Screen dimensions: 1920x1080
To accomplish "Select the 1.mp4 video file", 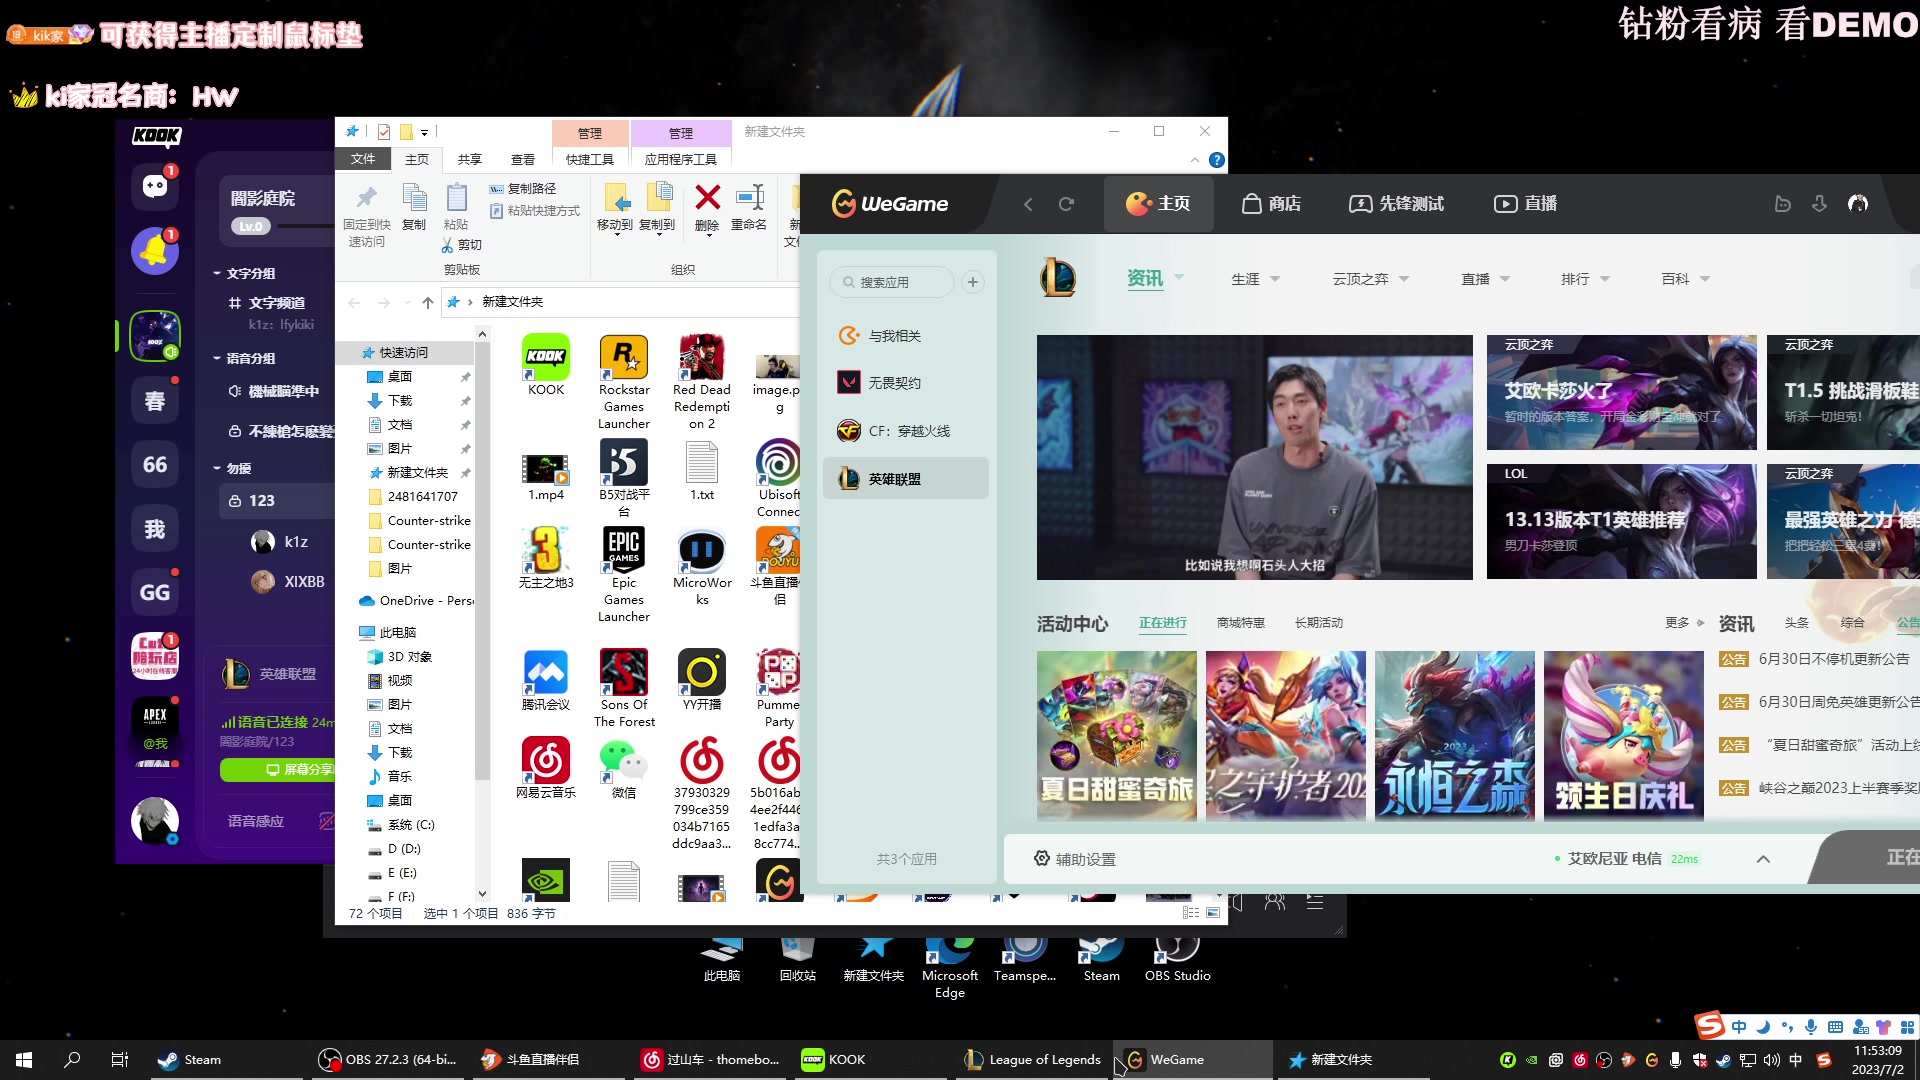I will (x=546, y=476).
